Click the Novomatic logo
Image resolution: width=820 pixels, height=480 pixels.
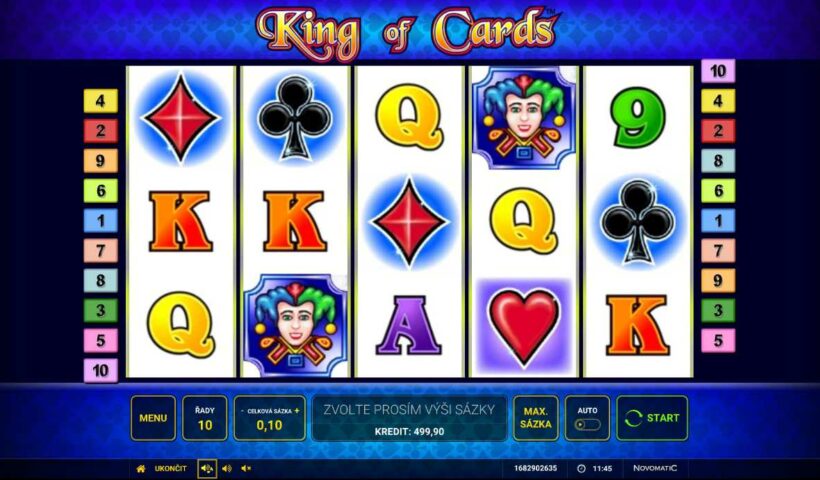655,468
